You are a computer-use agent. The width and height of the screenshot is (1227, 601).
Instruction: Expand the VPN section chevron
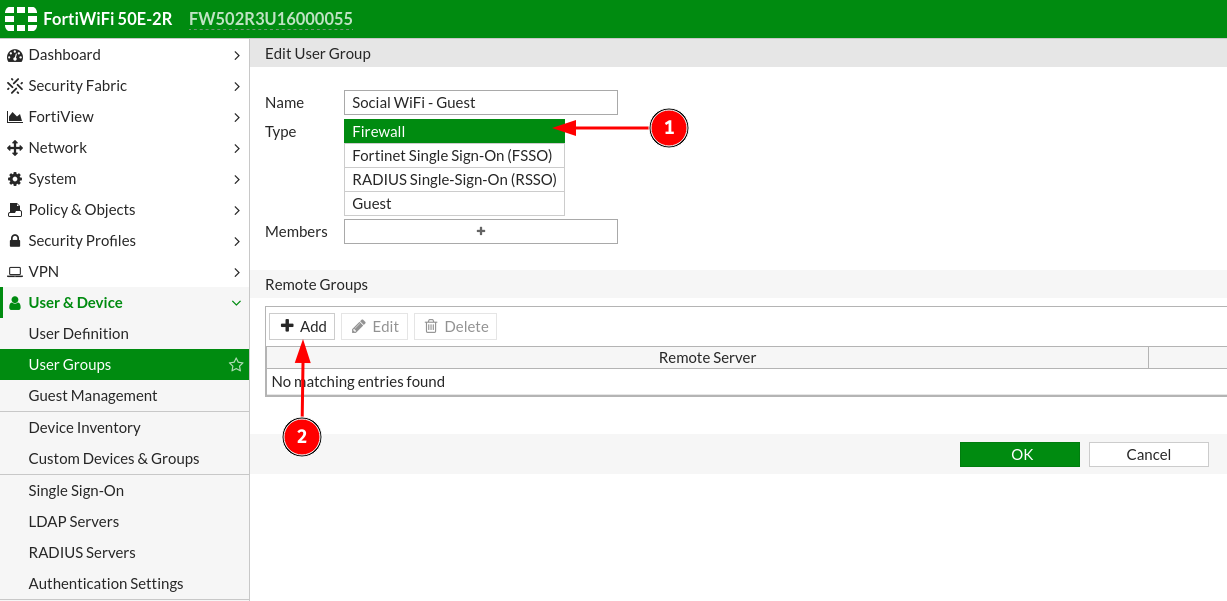(x=236, y=272)
